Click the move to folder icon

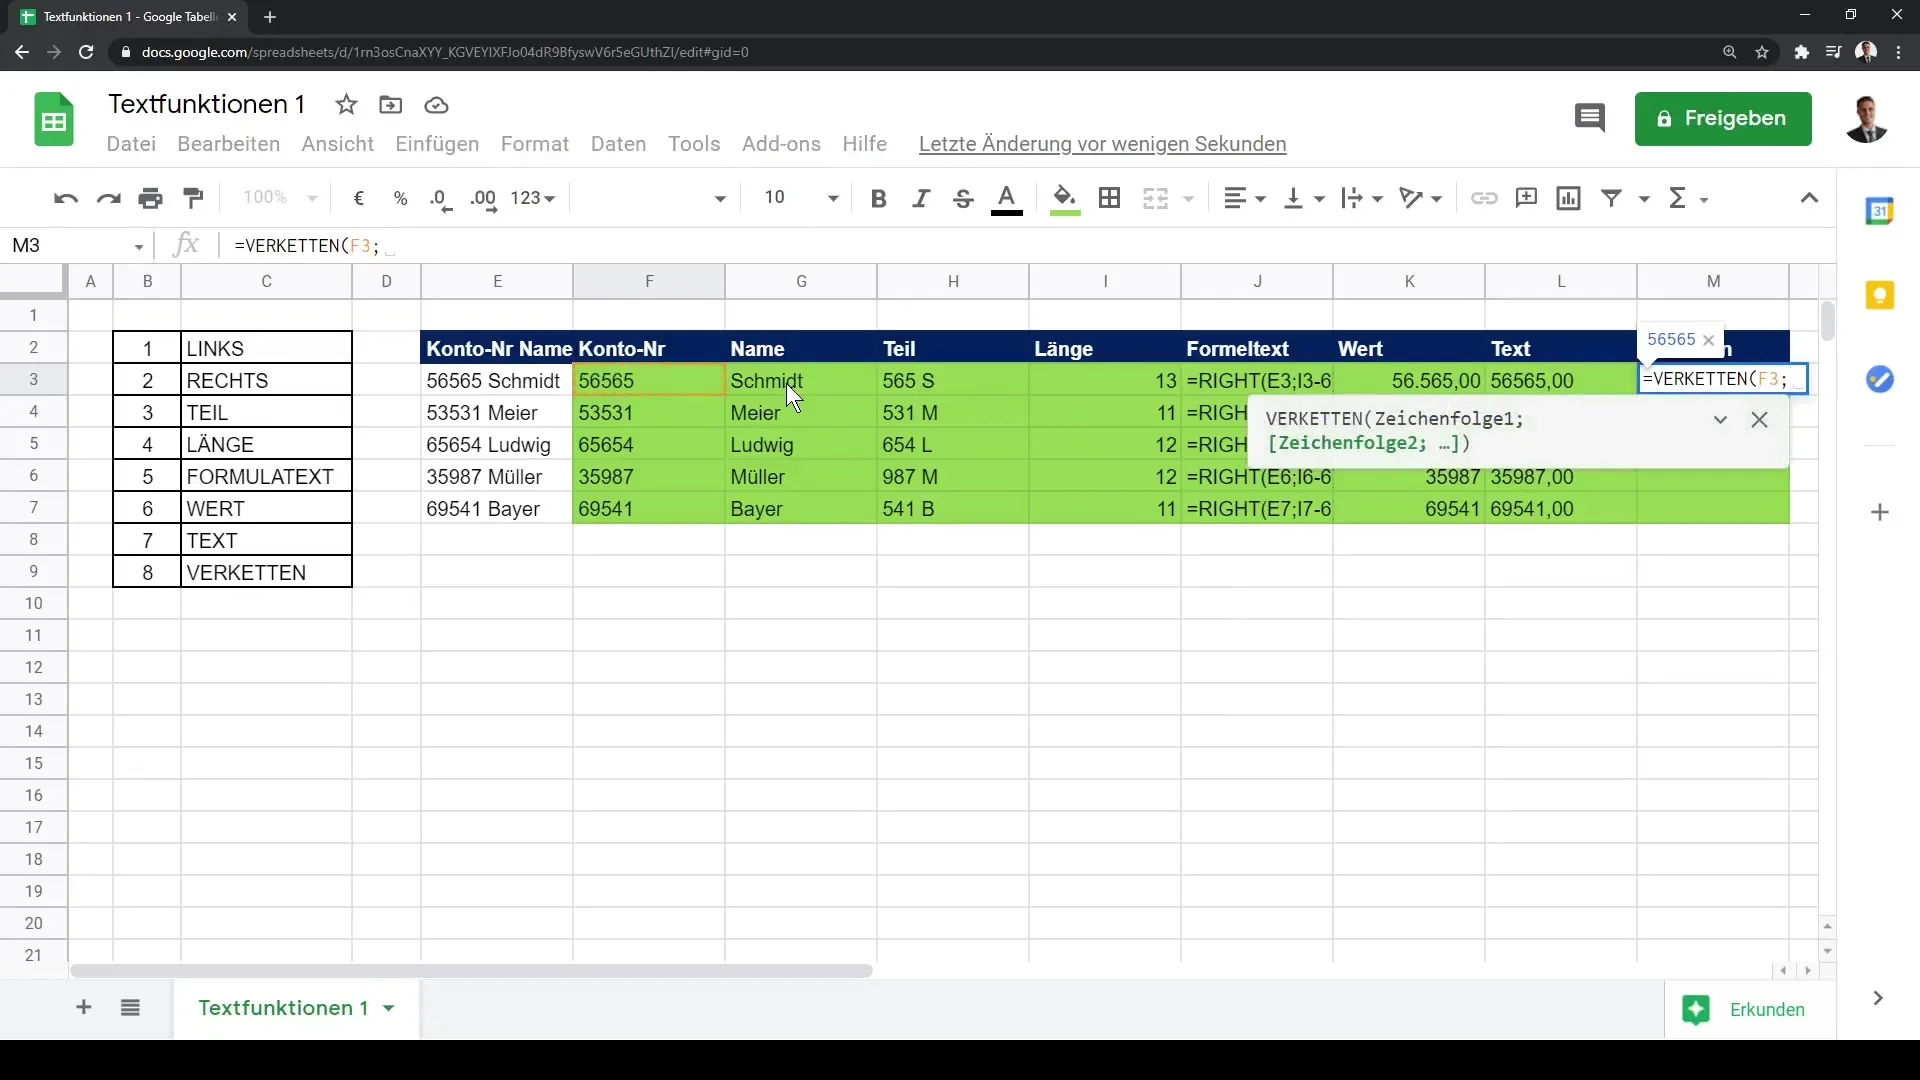[x=391, y=105]
